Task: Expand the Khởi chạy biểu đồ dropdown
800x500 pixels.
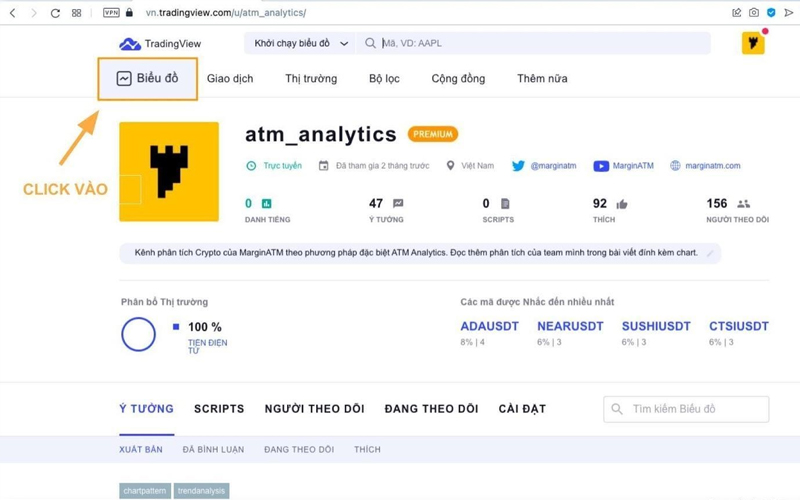Action: tap(301, 43)
